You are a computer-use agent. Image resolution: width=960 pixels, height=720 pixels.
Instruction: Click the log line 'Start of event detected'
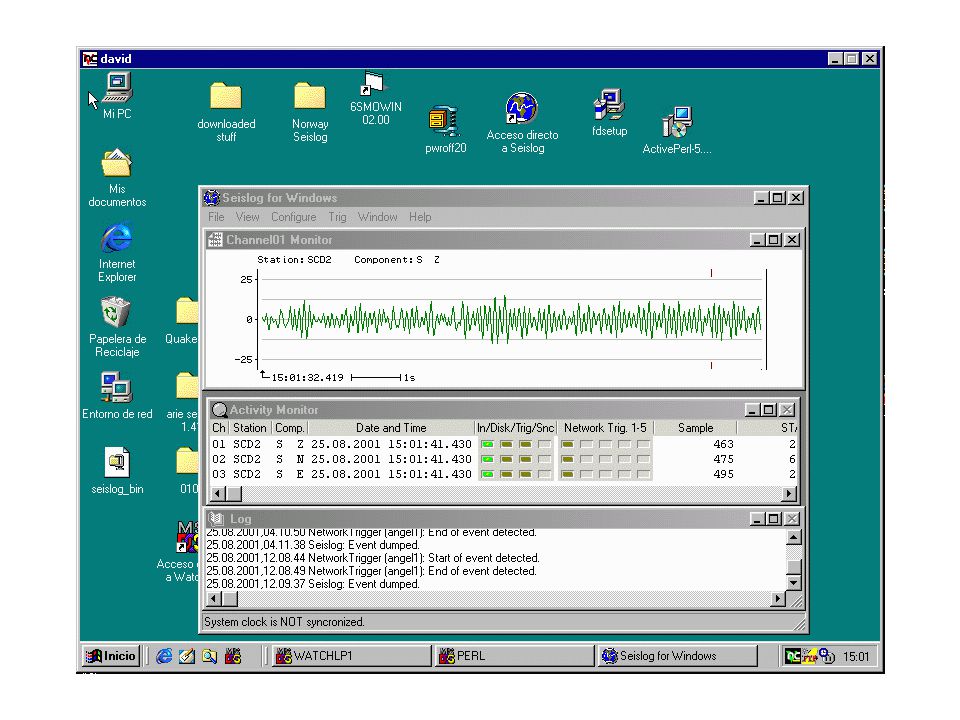coord(373,558)
